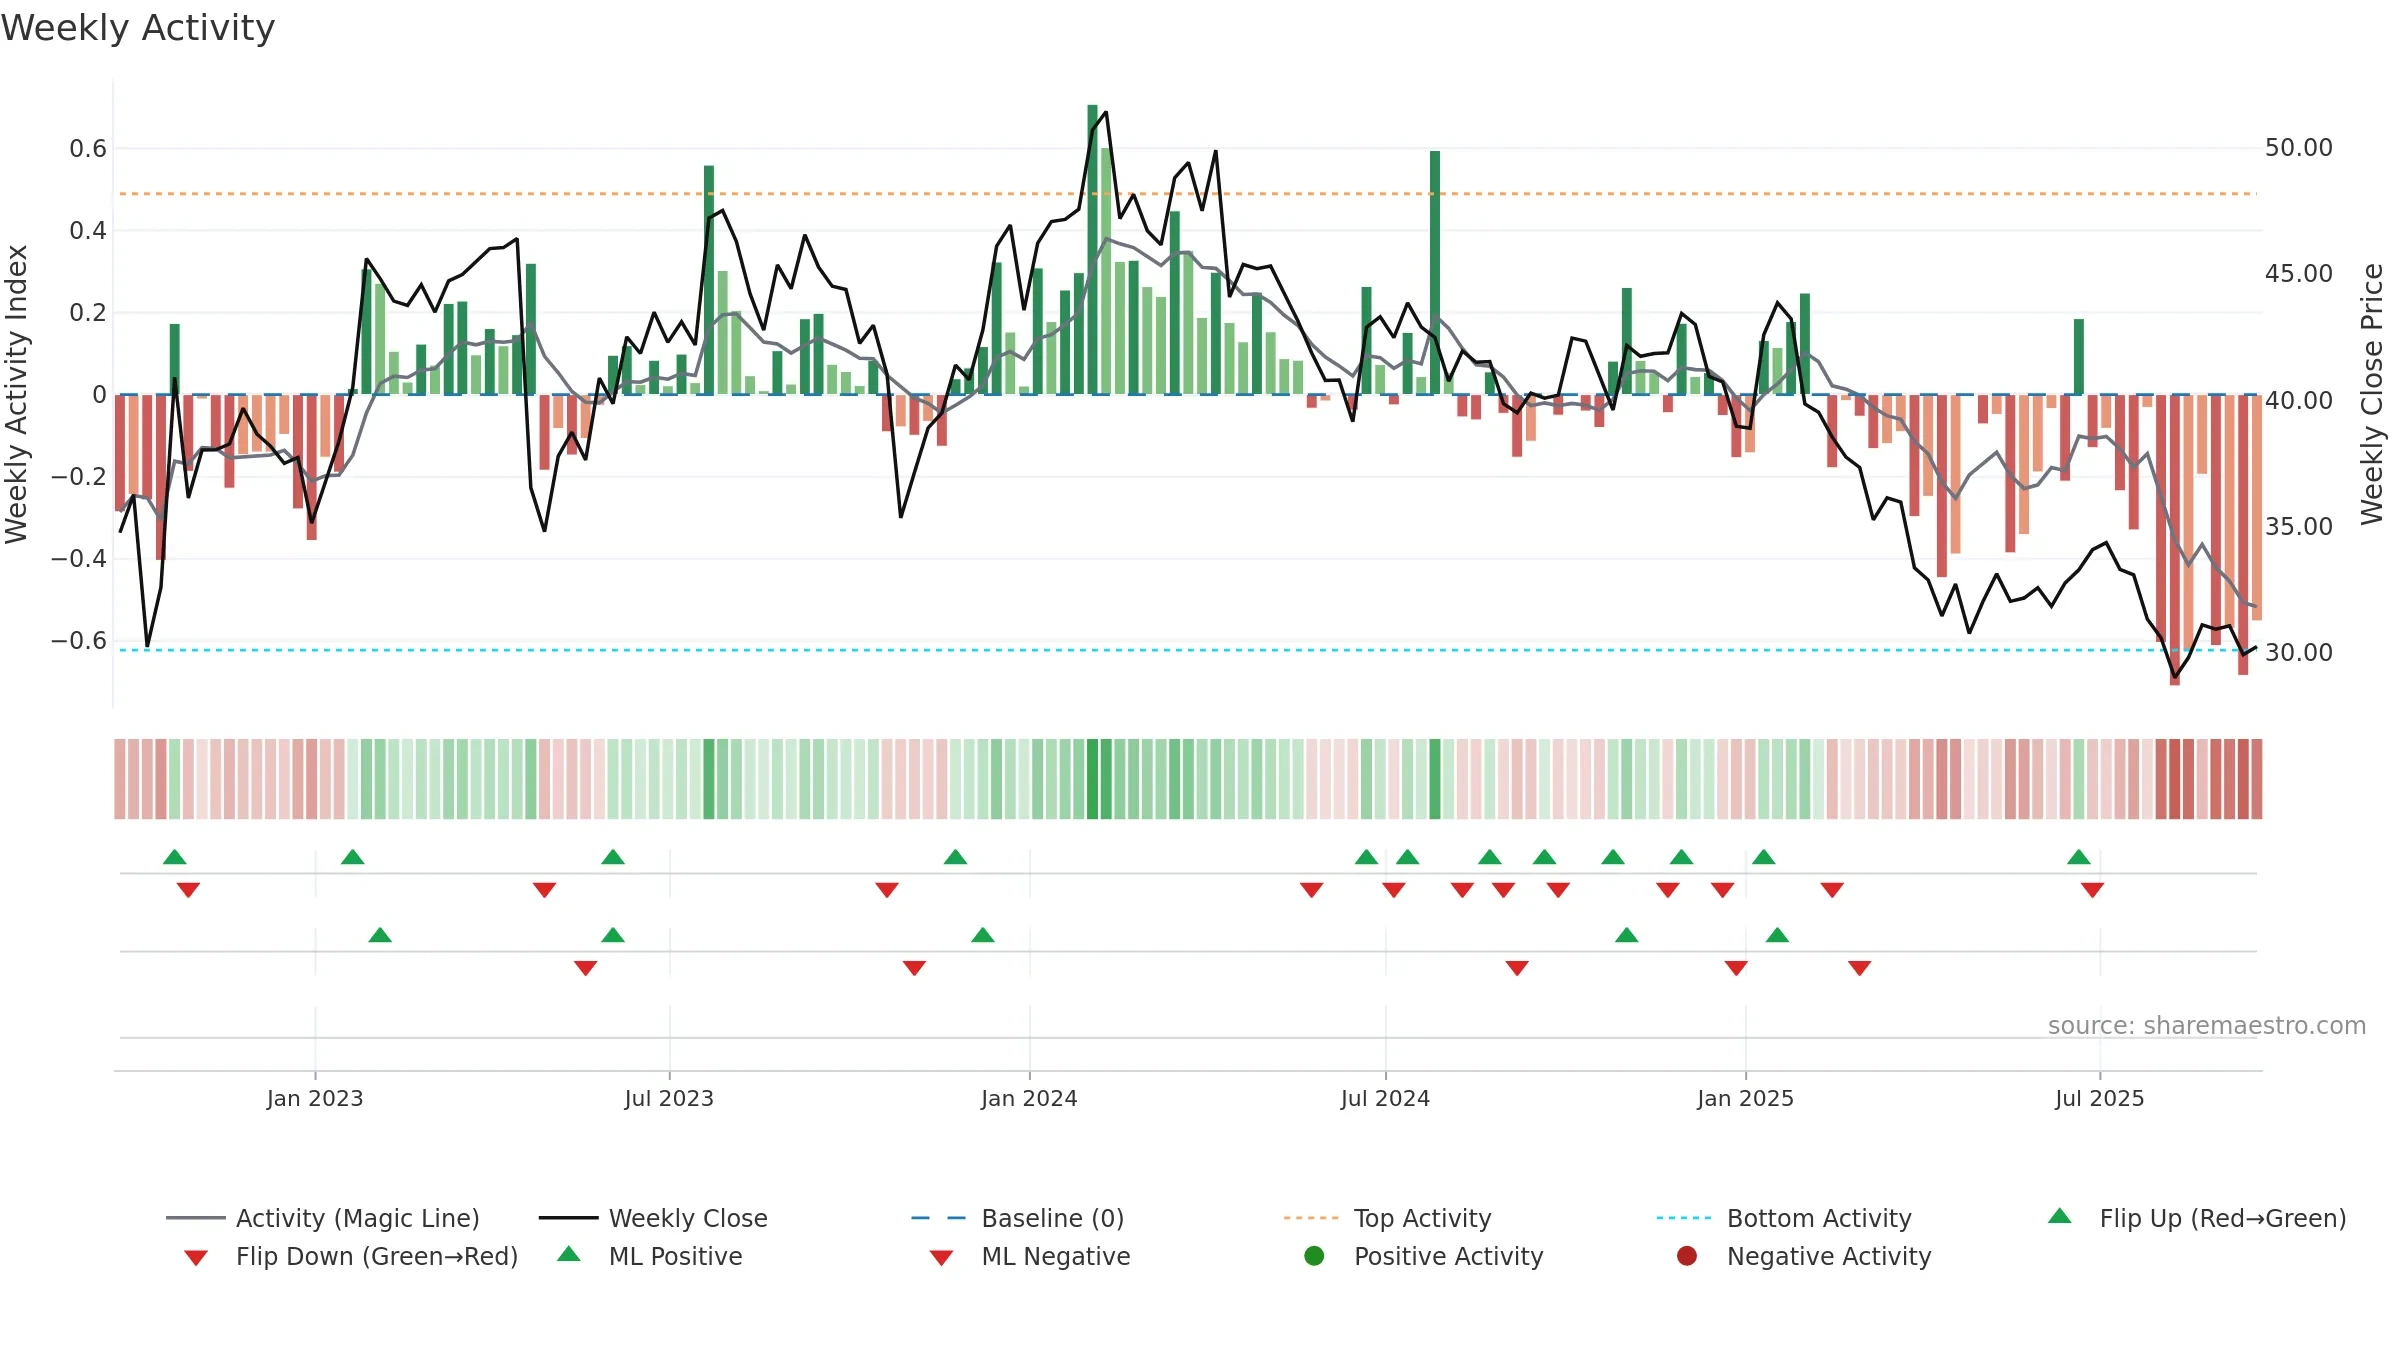Click the darkest green heatmap cell in early 2024
Image resolution: width=2400 pixels, height=1350 pixels.
click(1093, 779)
